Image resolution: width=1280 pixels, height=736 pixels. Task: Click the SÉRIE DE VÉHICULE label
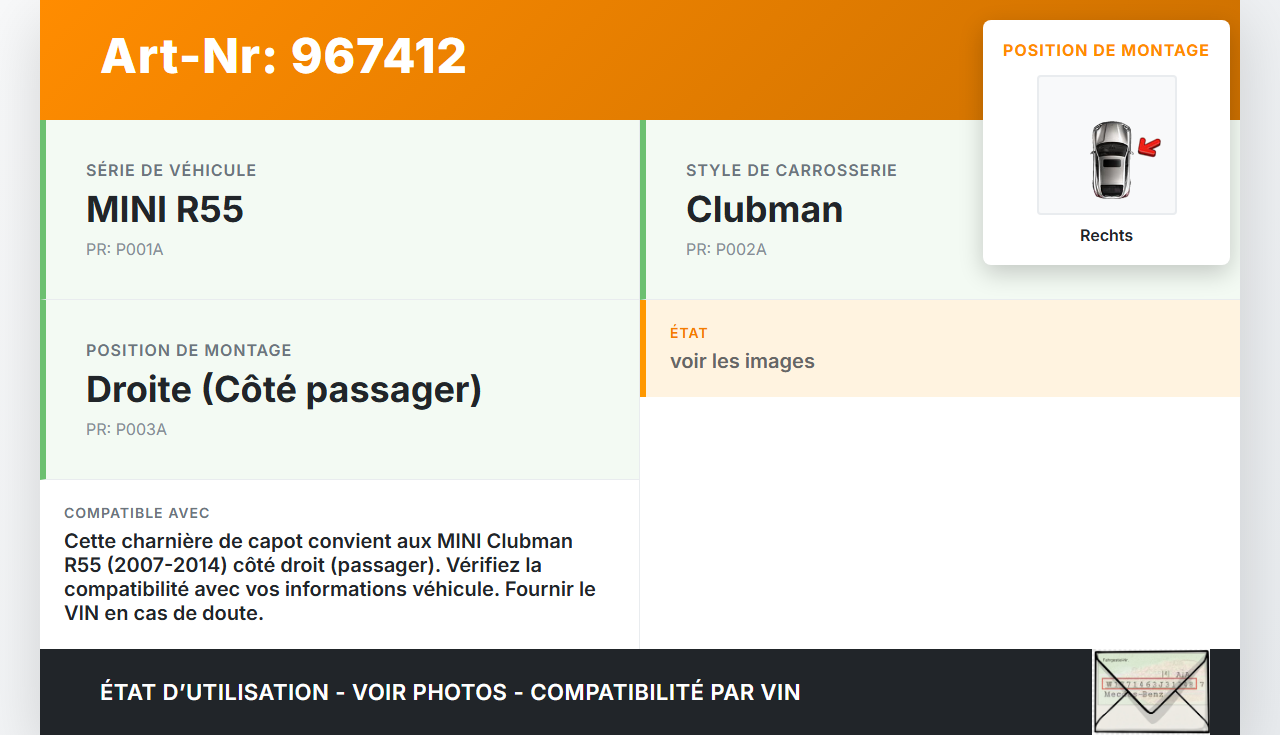[171, 170]
